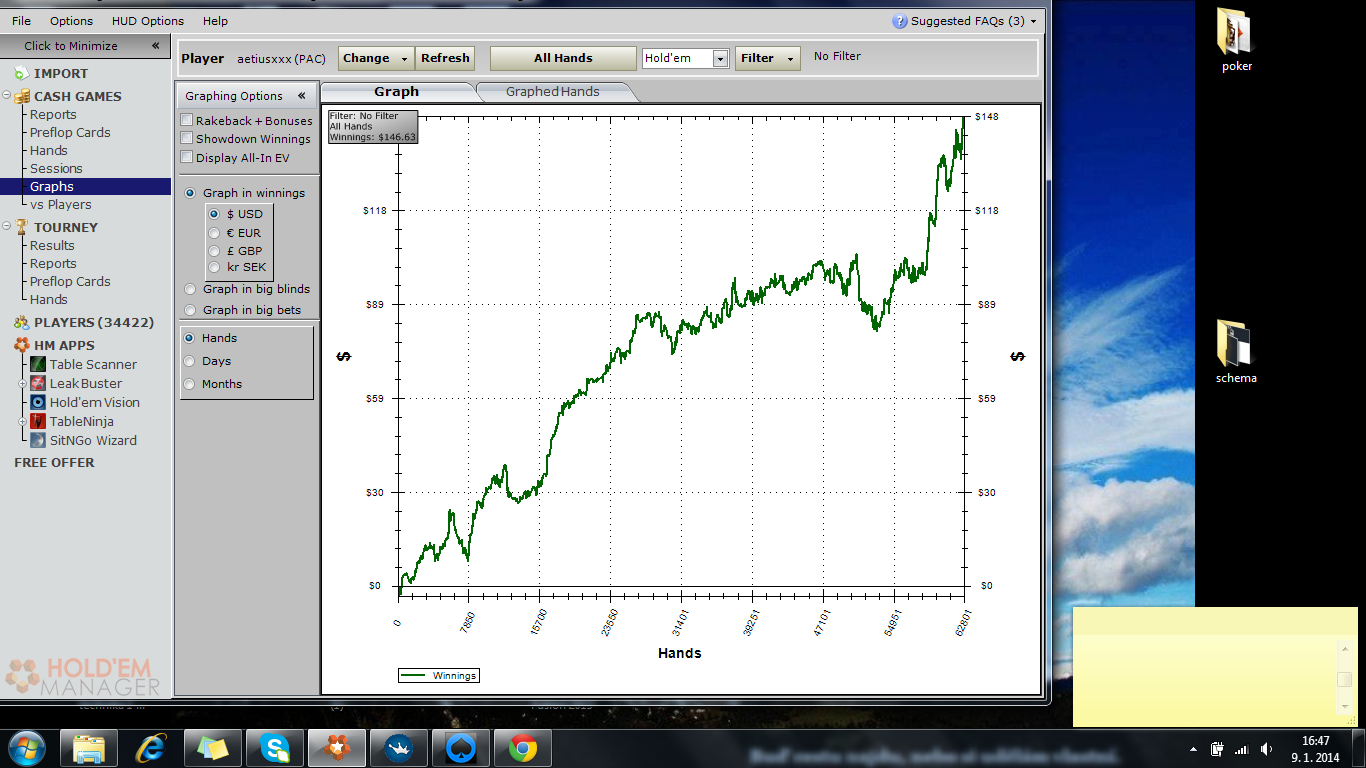The height and width of the screenshot is (768, 1366).
Task: Select the kr SEK currency option
Action: [x=214, y=267]
